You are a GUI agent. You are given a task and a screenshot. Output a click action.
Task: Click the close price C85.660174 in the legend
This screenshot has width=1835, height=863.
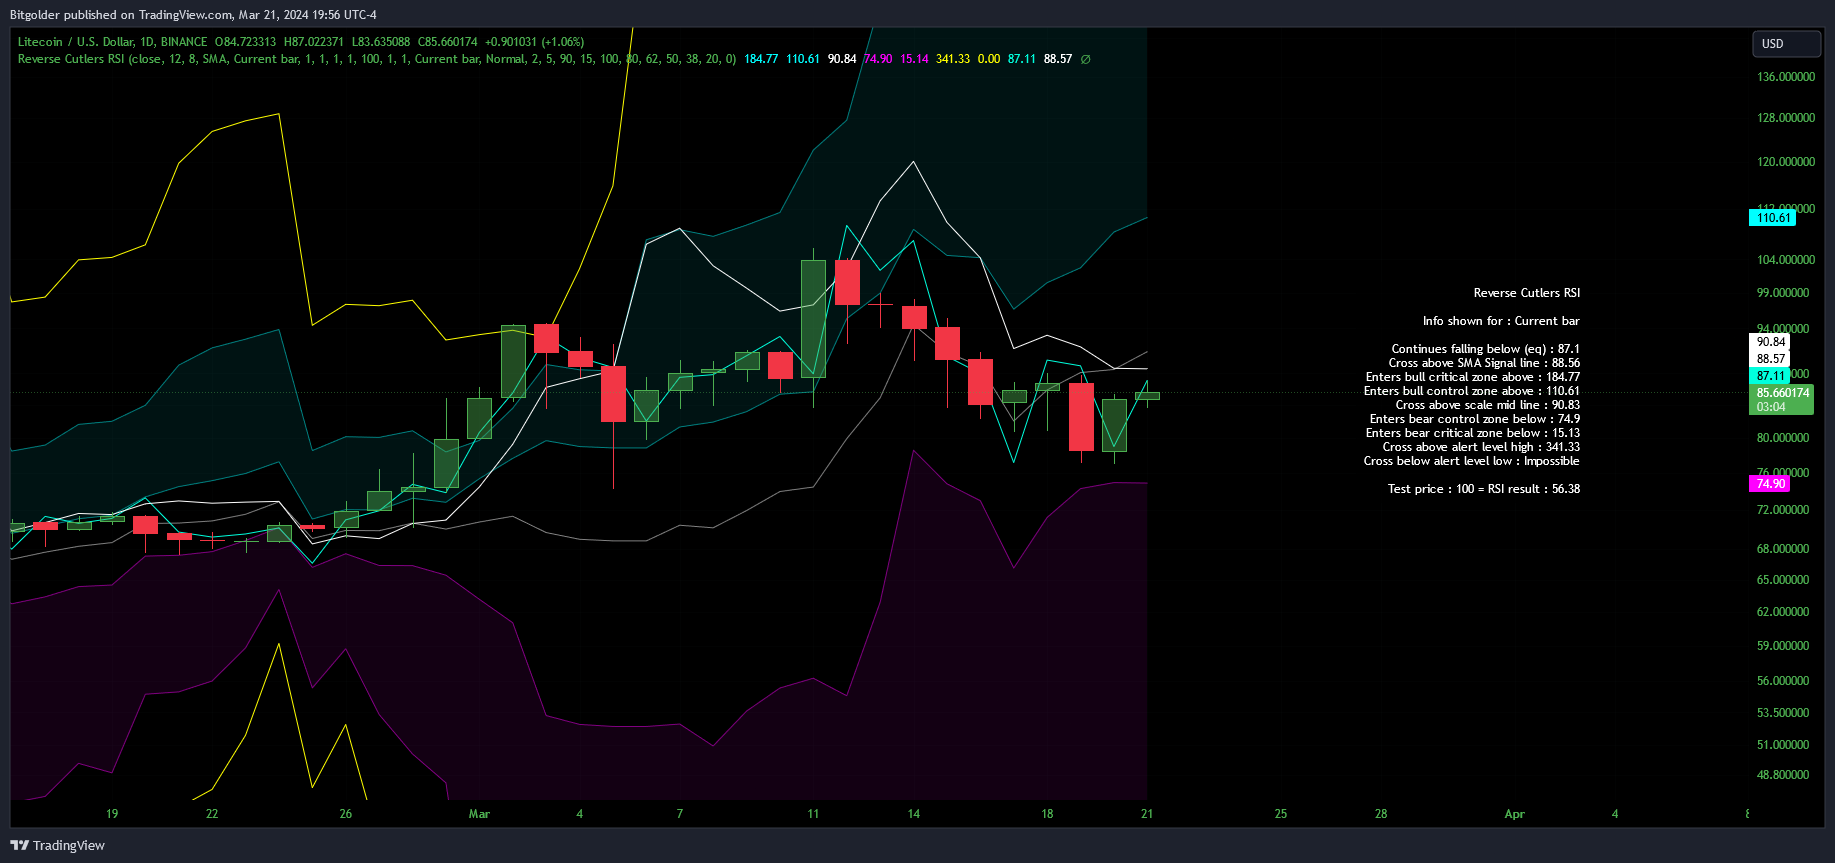point(447,42)
